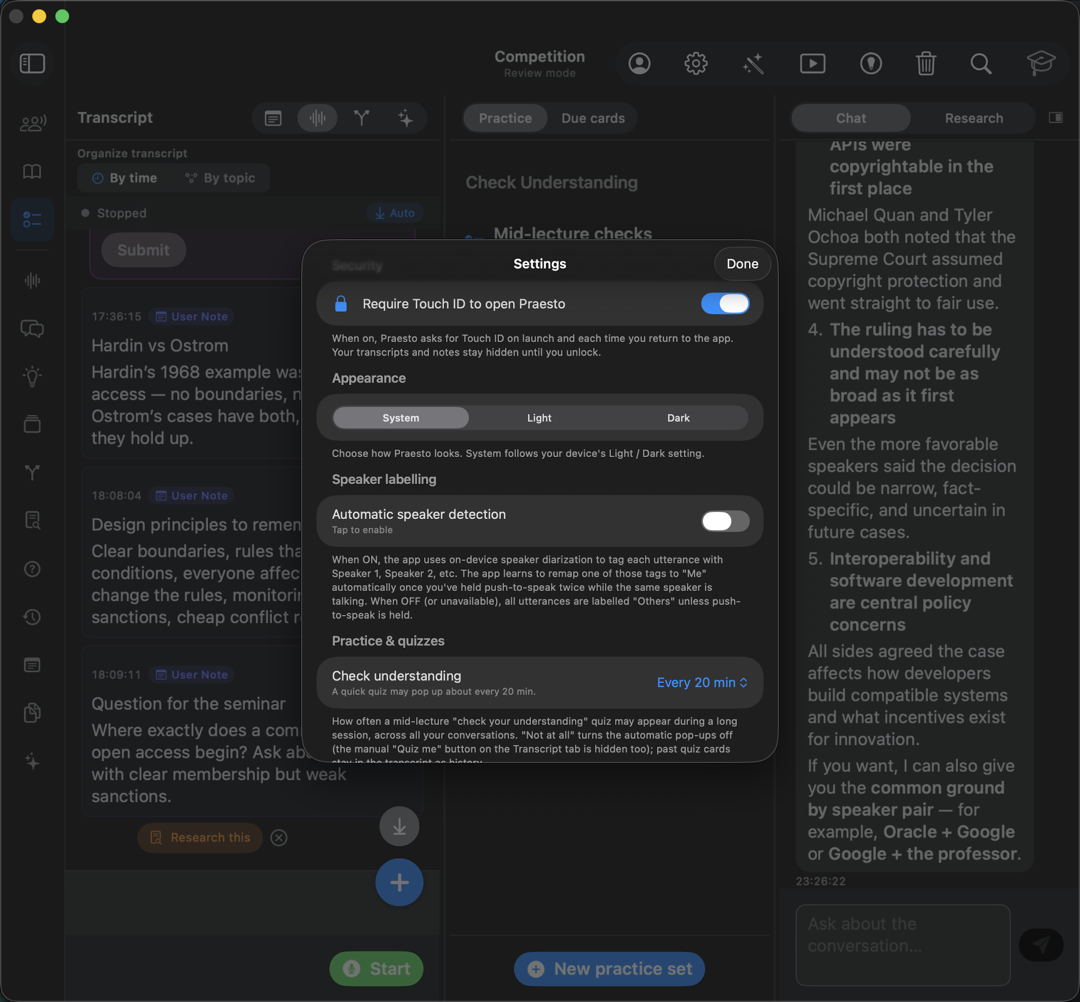Image resolution: width=1080 pixels, height=1002 pixels.
Task: Open the text card icon in sidebar
Action: pyautogui.click(x=32, y=665)
